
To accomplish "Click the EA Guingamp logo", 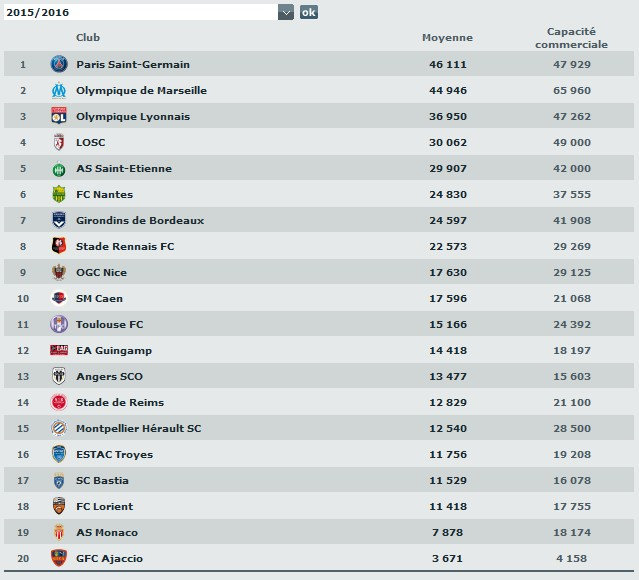I will pos(58,350).
